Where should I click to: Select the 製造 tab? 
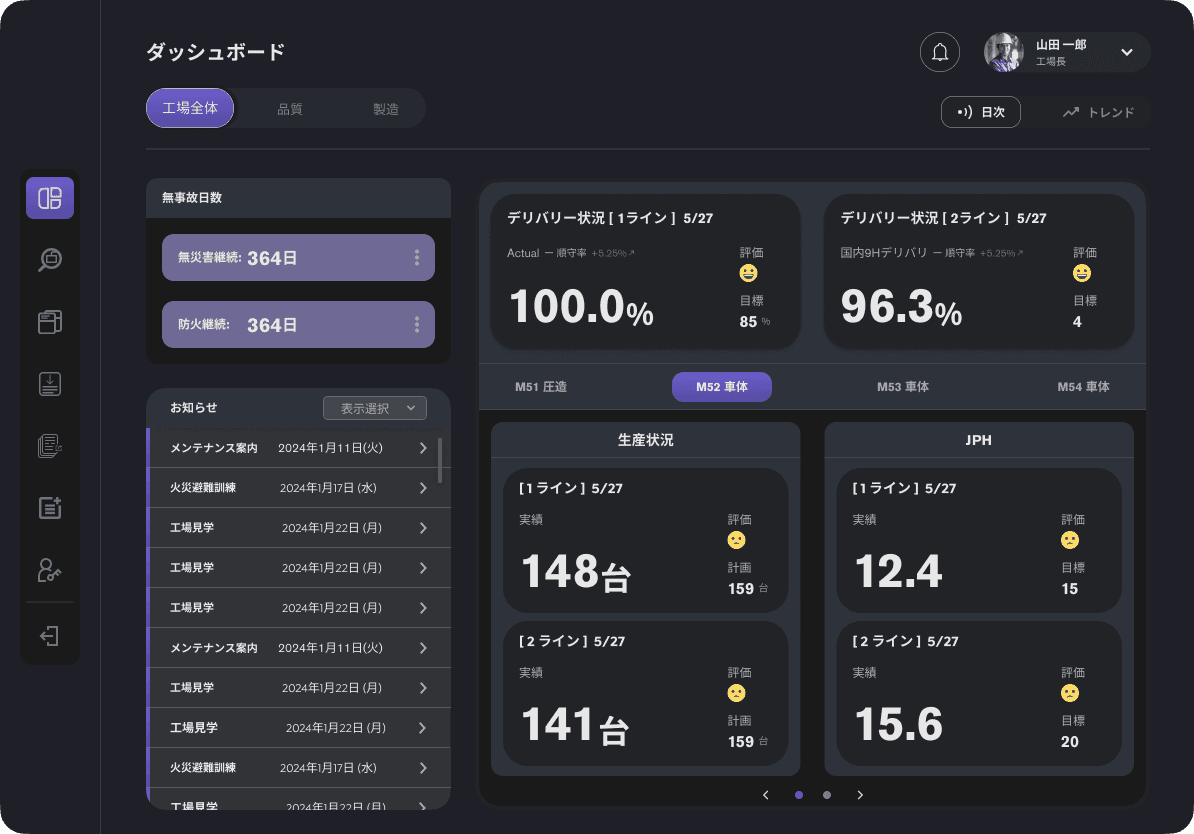tap(386, 108)
